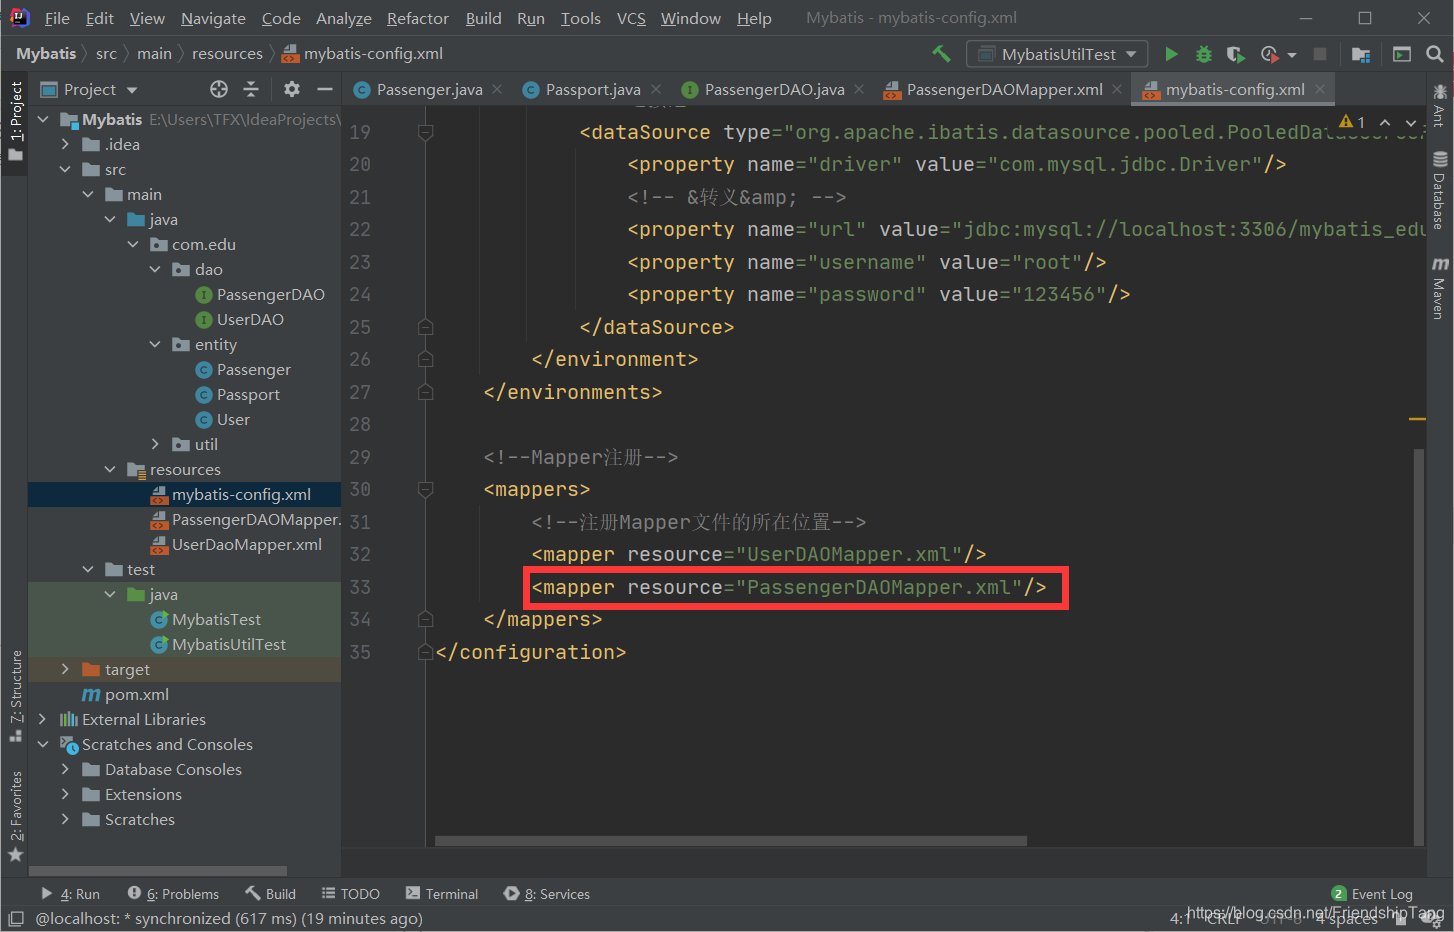1454x932 pixels.
Task: Collapse all in Project panel icon
Action: (x=251, y=89)
